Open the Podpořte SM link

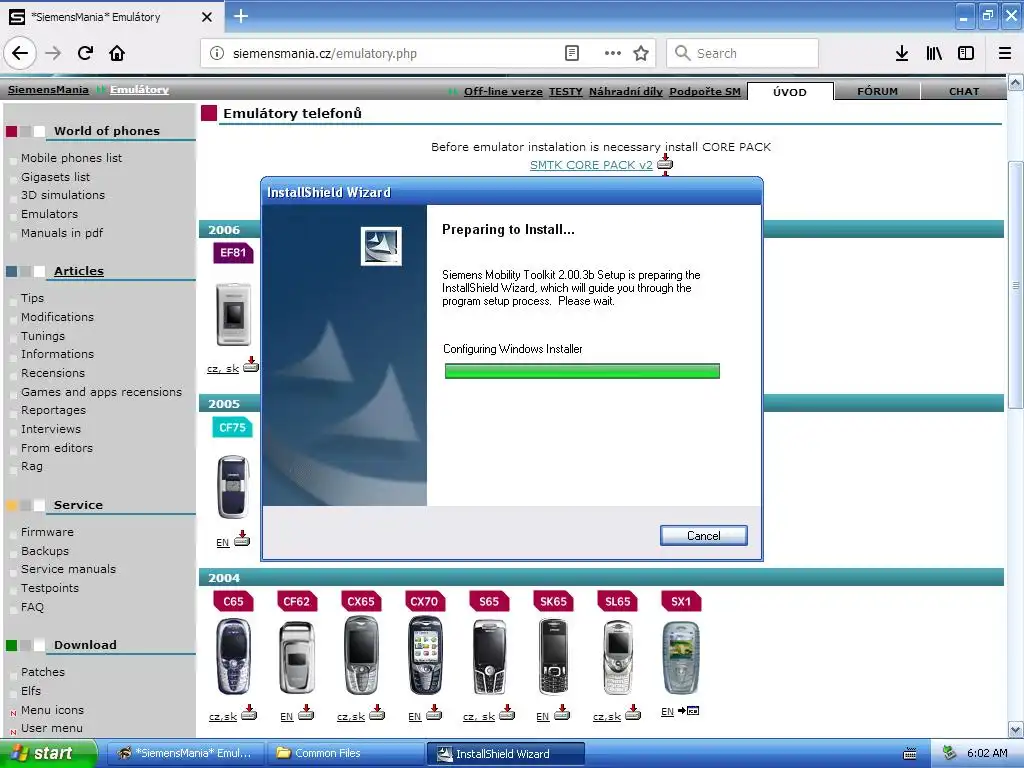[x=705, y=91]
